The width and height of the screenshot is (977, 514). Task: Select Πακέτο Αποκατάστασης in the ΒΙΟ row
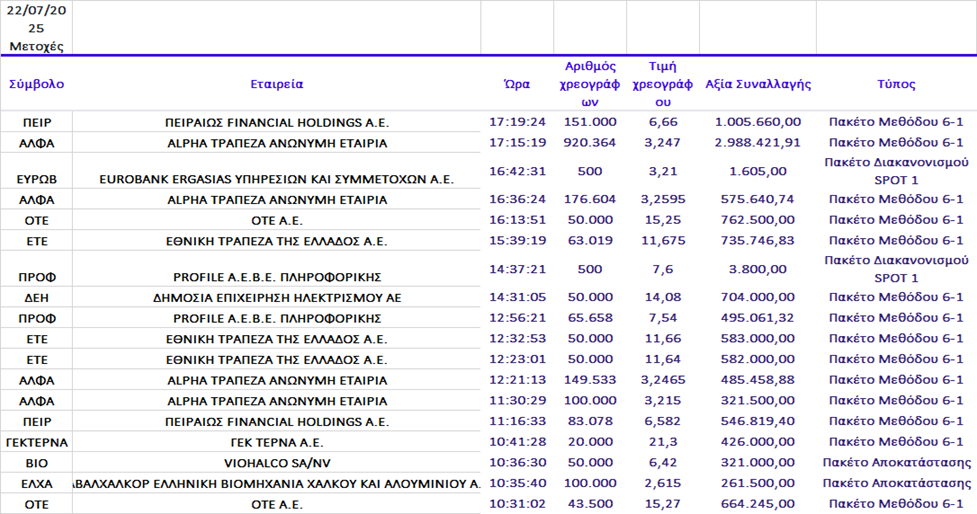click(897, 462)
